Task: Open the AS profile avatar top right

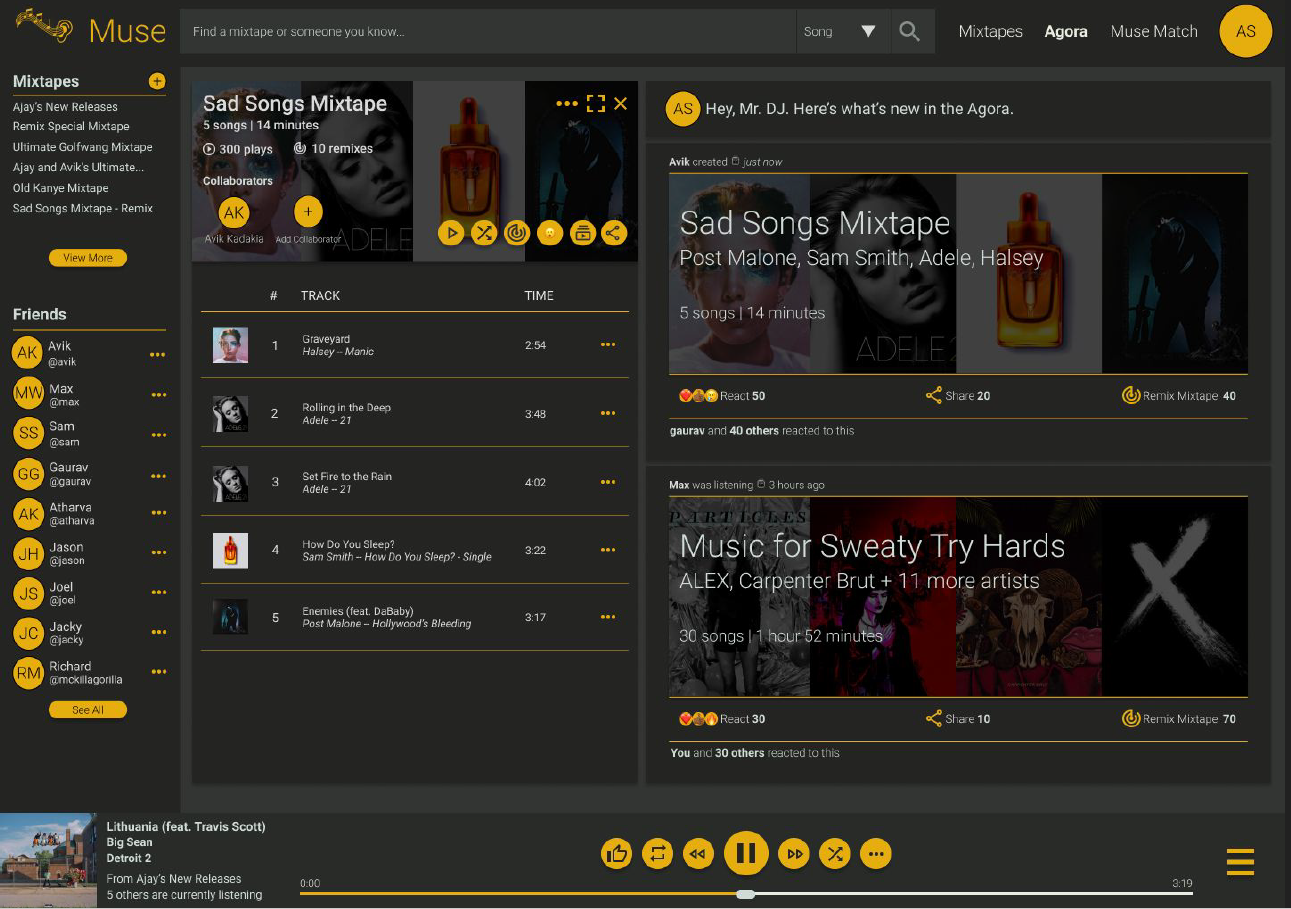Action: point(1245,31)
